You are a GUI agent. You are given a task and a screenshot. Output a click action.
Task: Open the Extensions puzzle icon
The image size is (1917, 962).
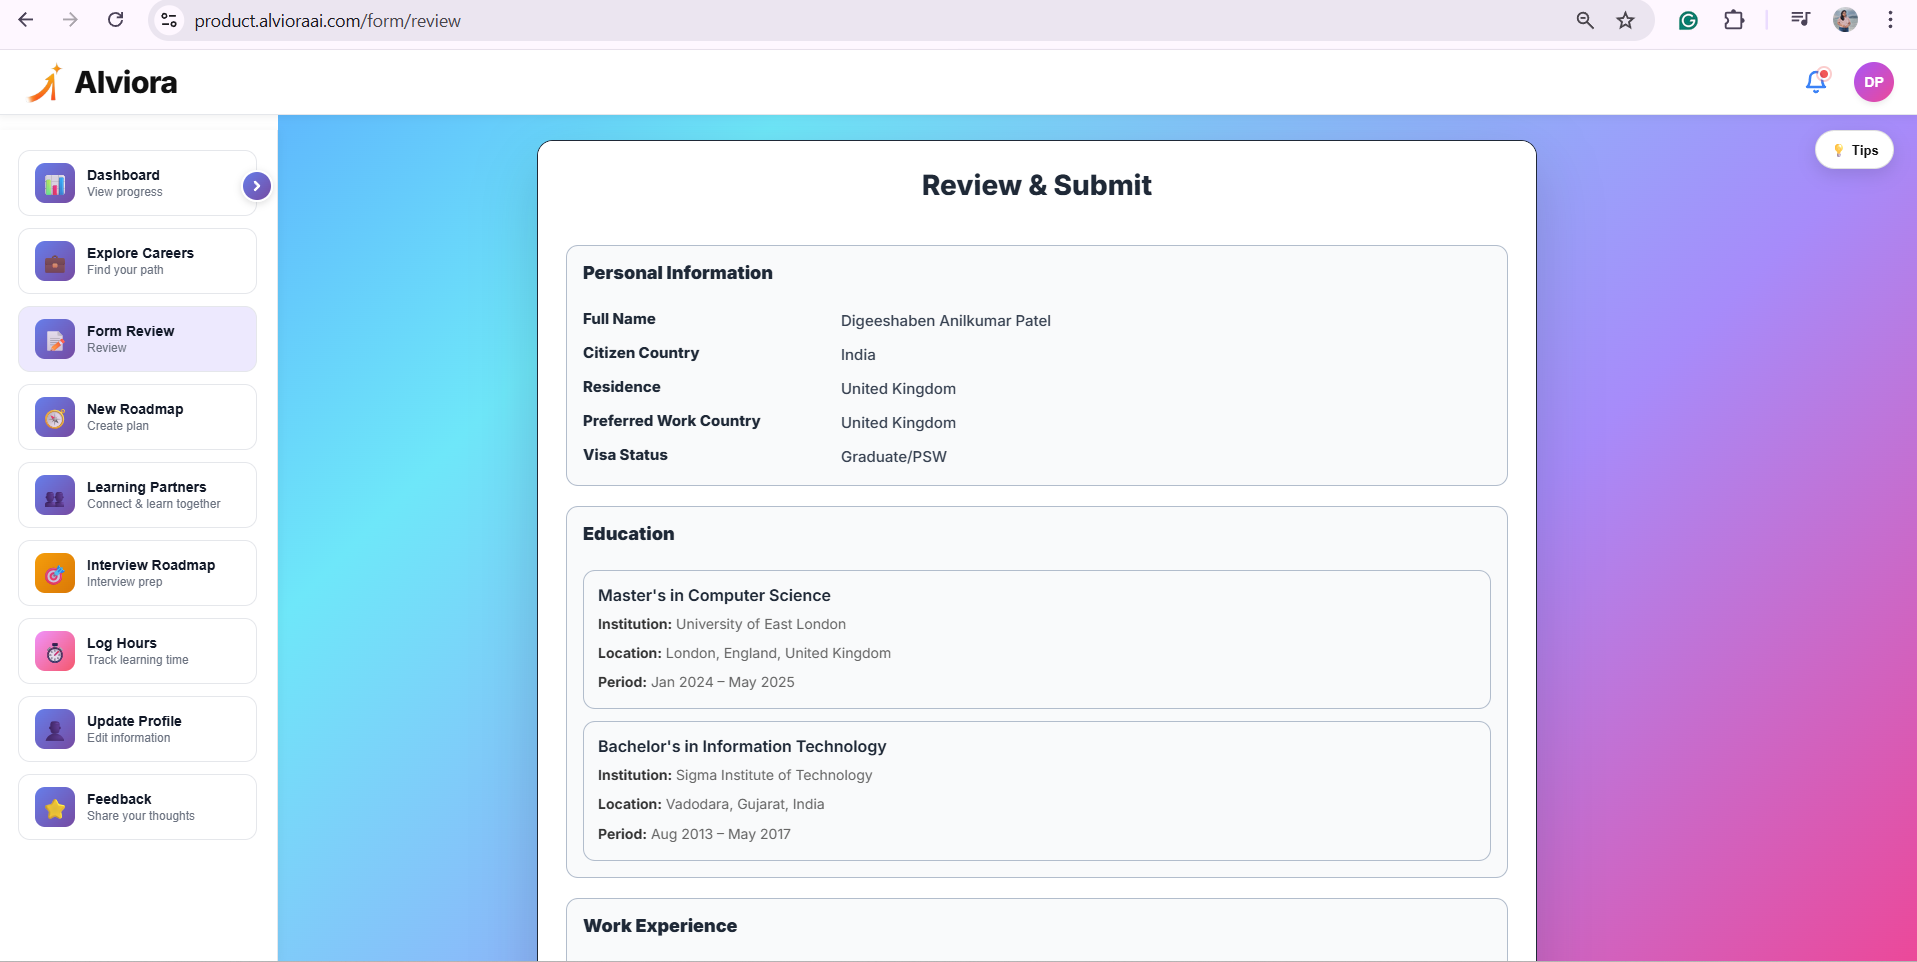click(x=1734, y=20)
